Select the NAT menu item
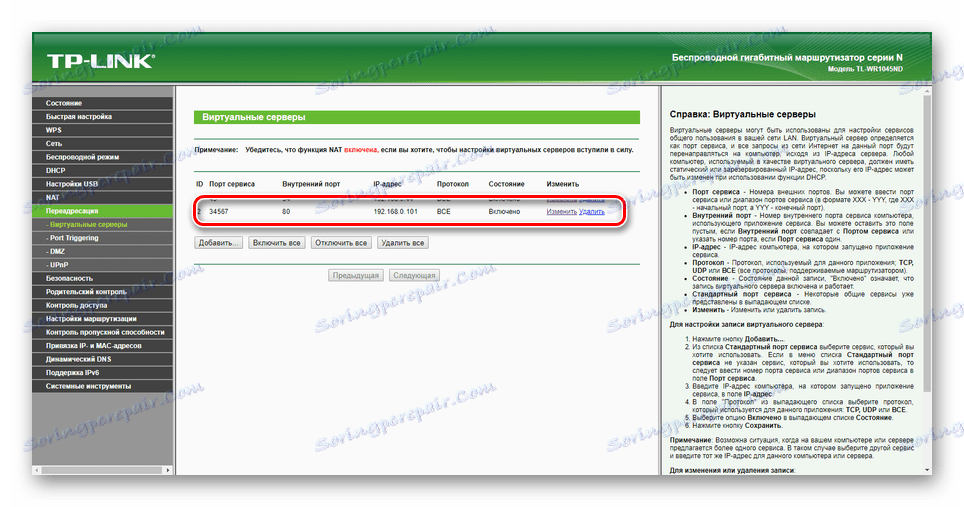The height and width of the screenshot is (507, 964). [103, 198]
